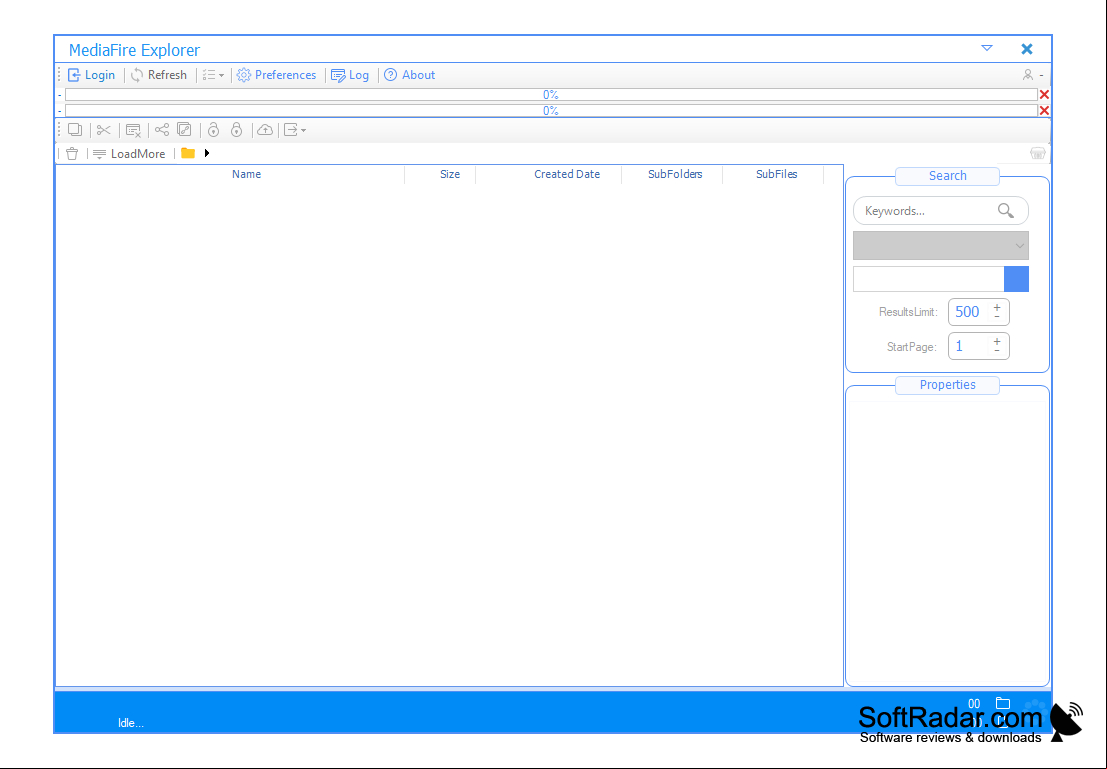This screenshot has width=1107, height=769.
Task: Select the yellow root folder icon
Action: pyautogui.click(x=188, y=153)
